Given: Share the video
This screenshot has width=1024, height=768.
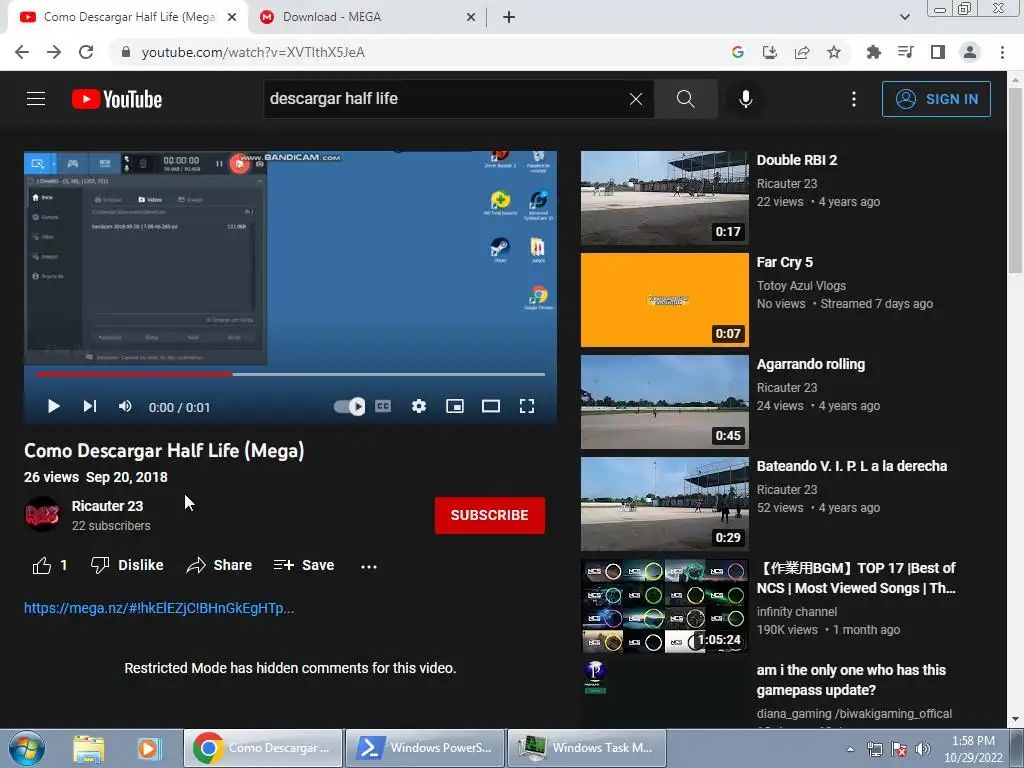Looking at the screenshot, I should tap(219, 566).
